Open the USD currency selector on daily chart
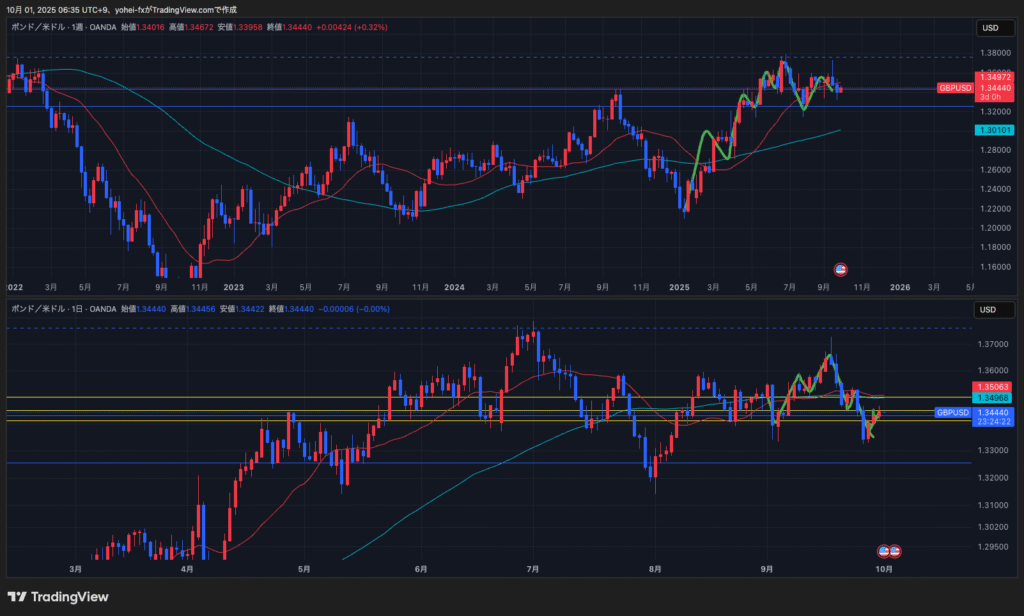Screen dimensions: 1024x616 point(990,310)
